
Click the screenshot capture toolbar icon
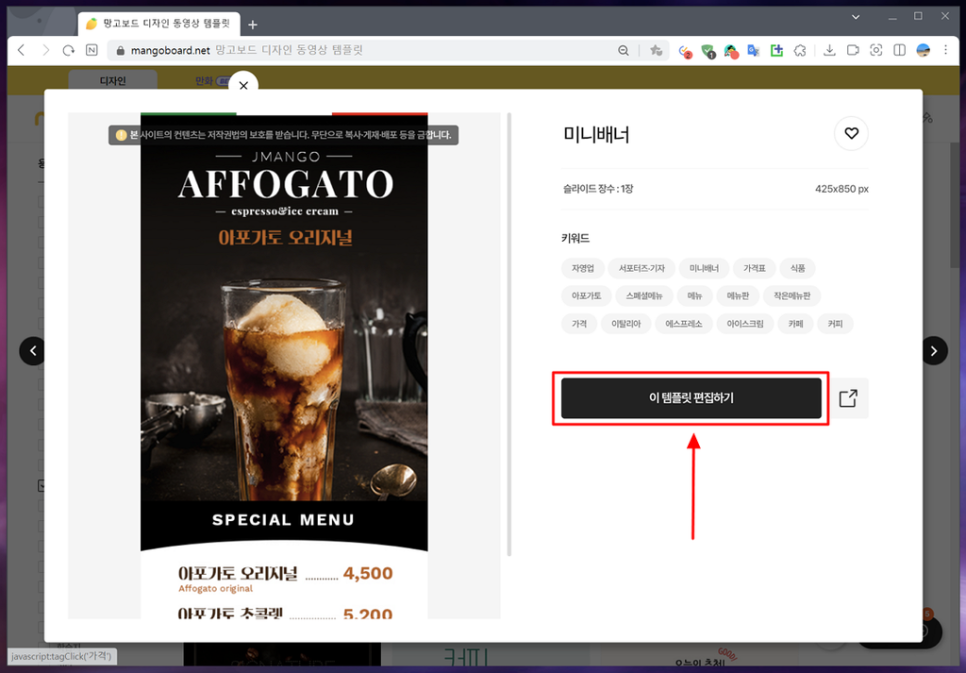click(x=876, y=51)
